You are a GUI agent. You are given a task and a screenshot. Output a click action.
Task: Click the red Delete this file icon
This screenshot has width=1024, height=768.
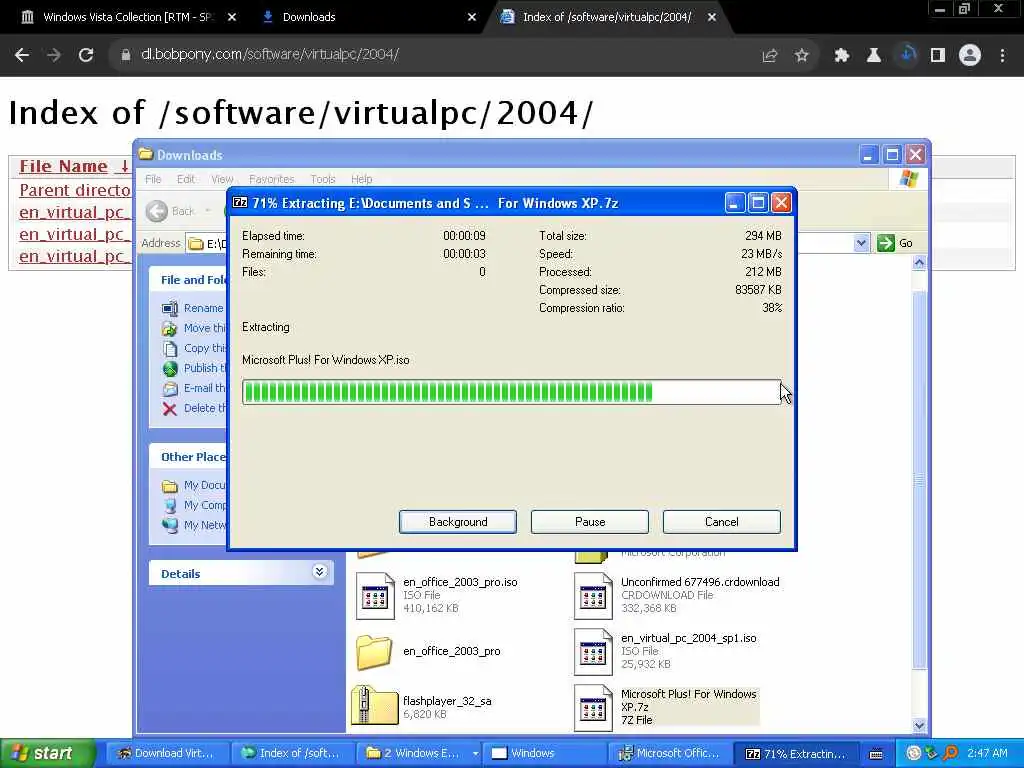click(170, 409)
